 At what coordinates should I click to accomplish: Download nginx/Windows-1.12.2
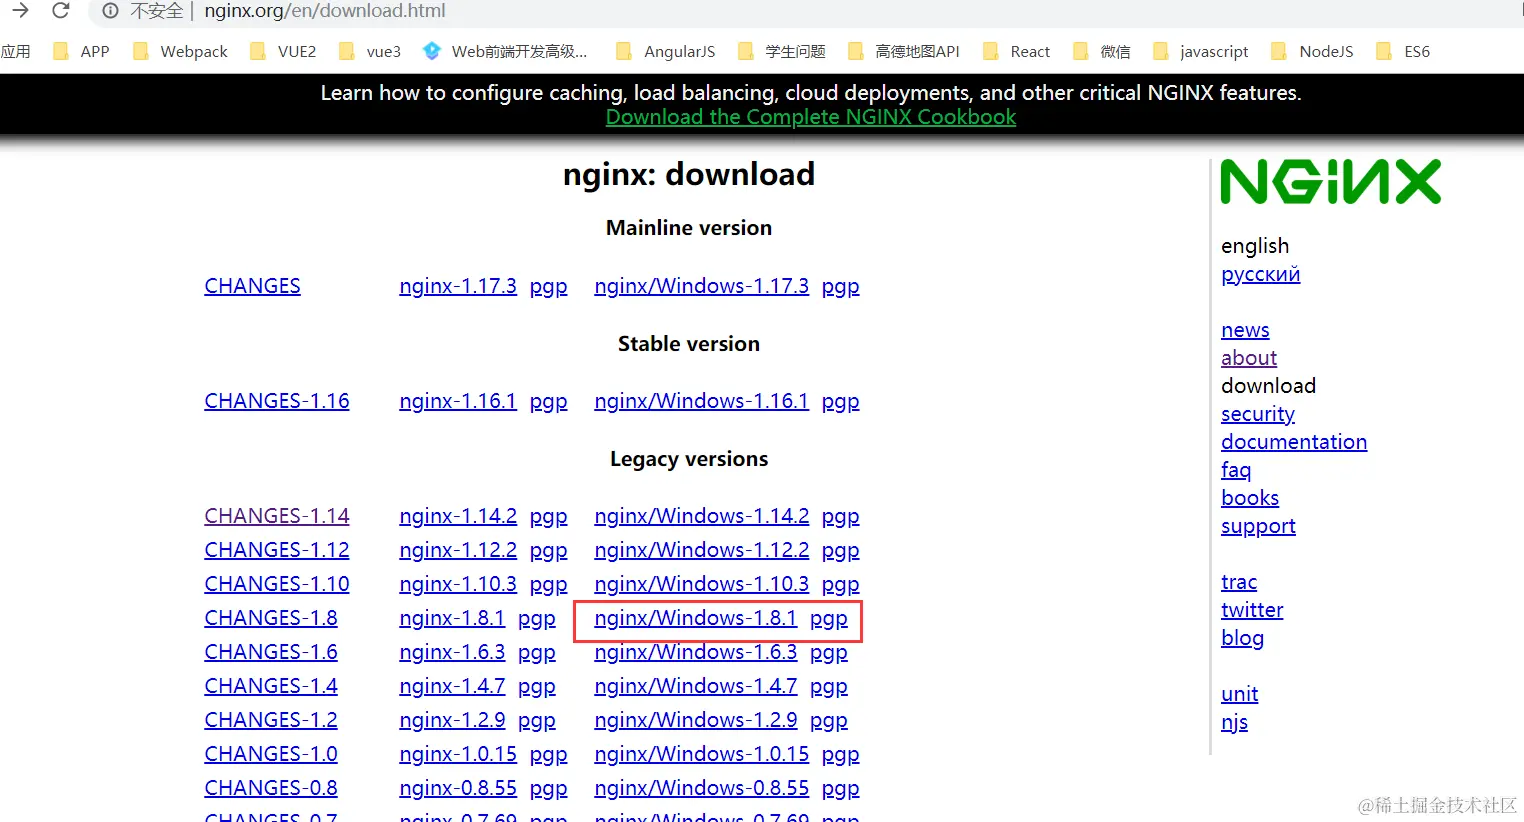click(x=702, y=550)
